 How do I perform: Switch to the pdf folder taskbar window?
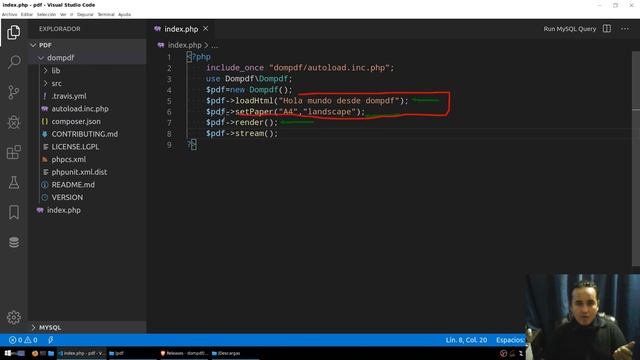click(133, 353)
